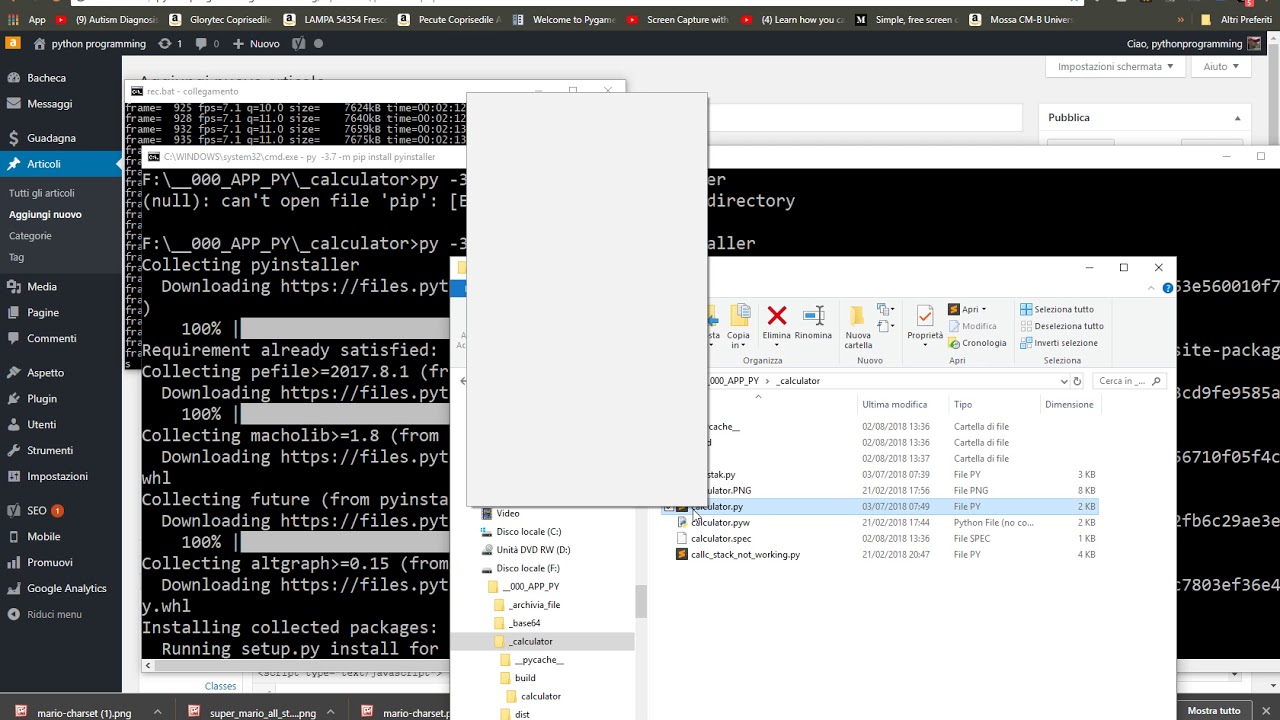Open SEO in the WordPress sidebar
Image resolution: width=1280 pixels, height=720 pixels.
click(x=37, y=510)
